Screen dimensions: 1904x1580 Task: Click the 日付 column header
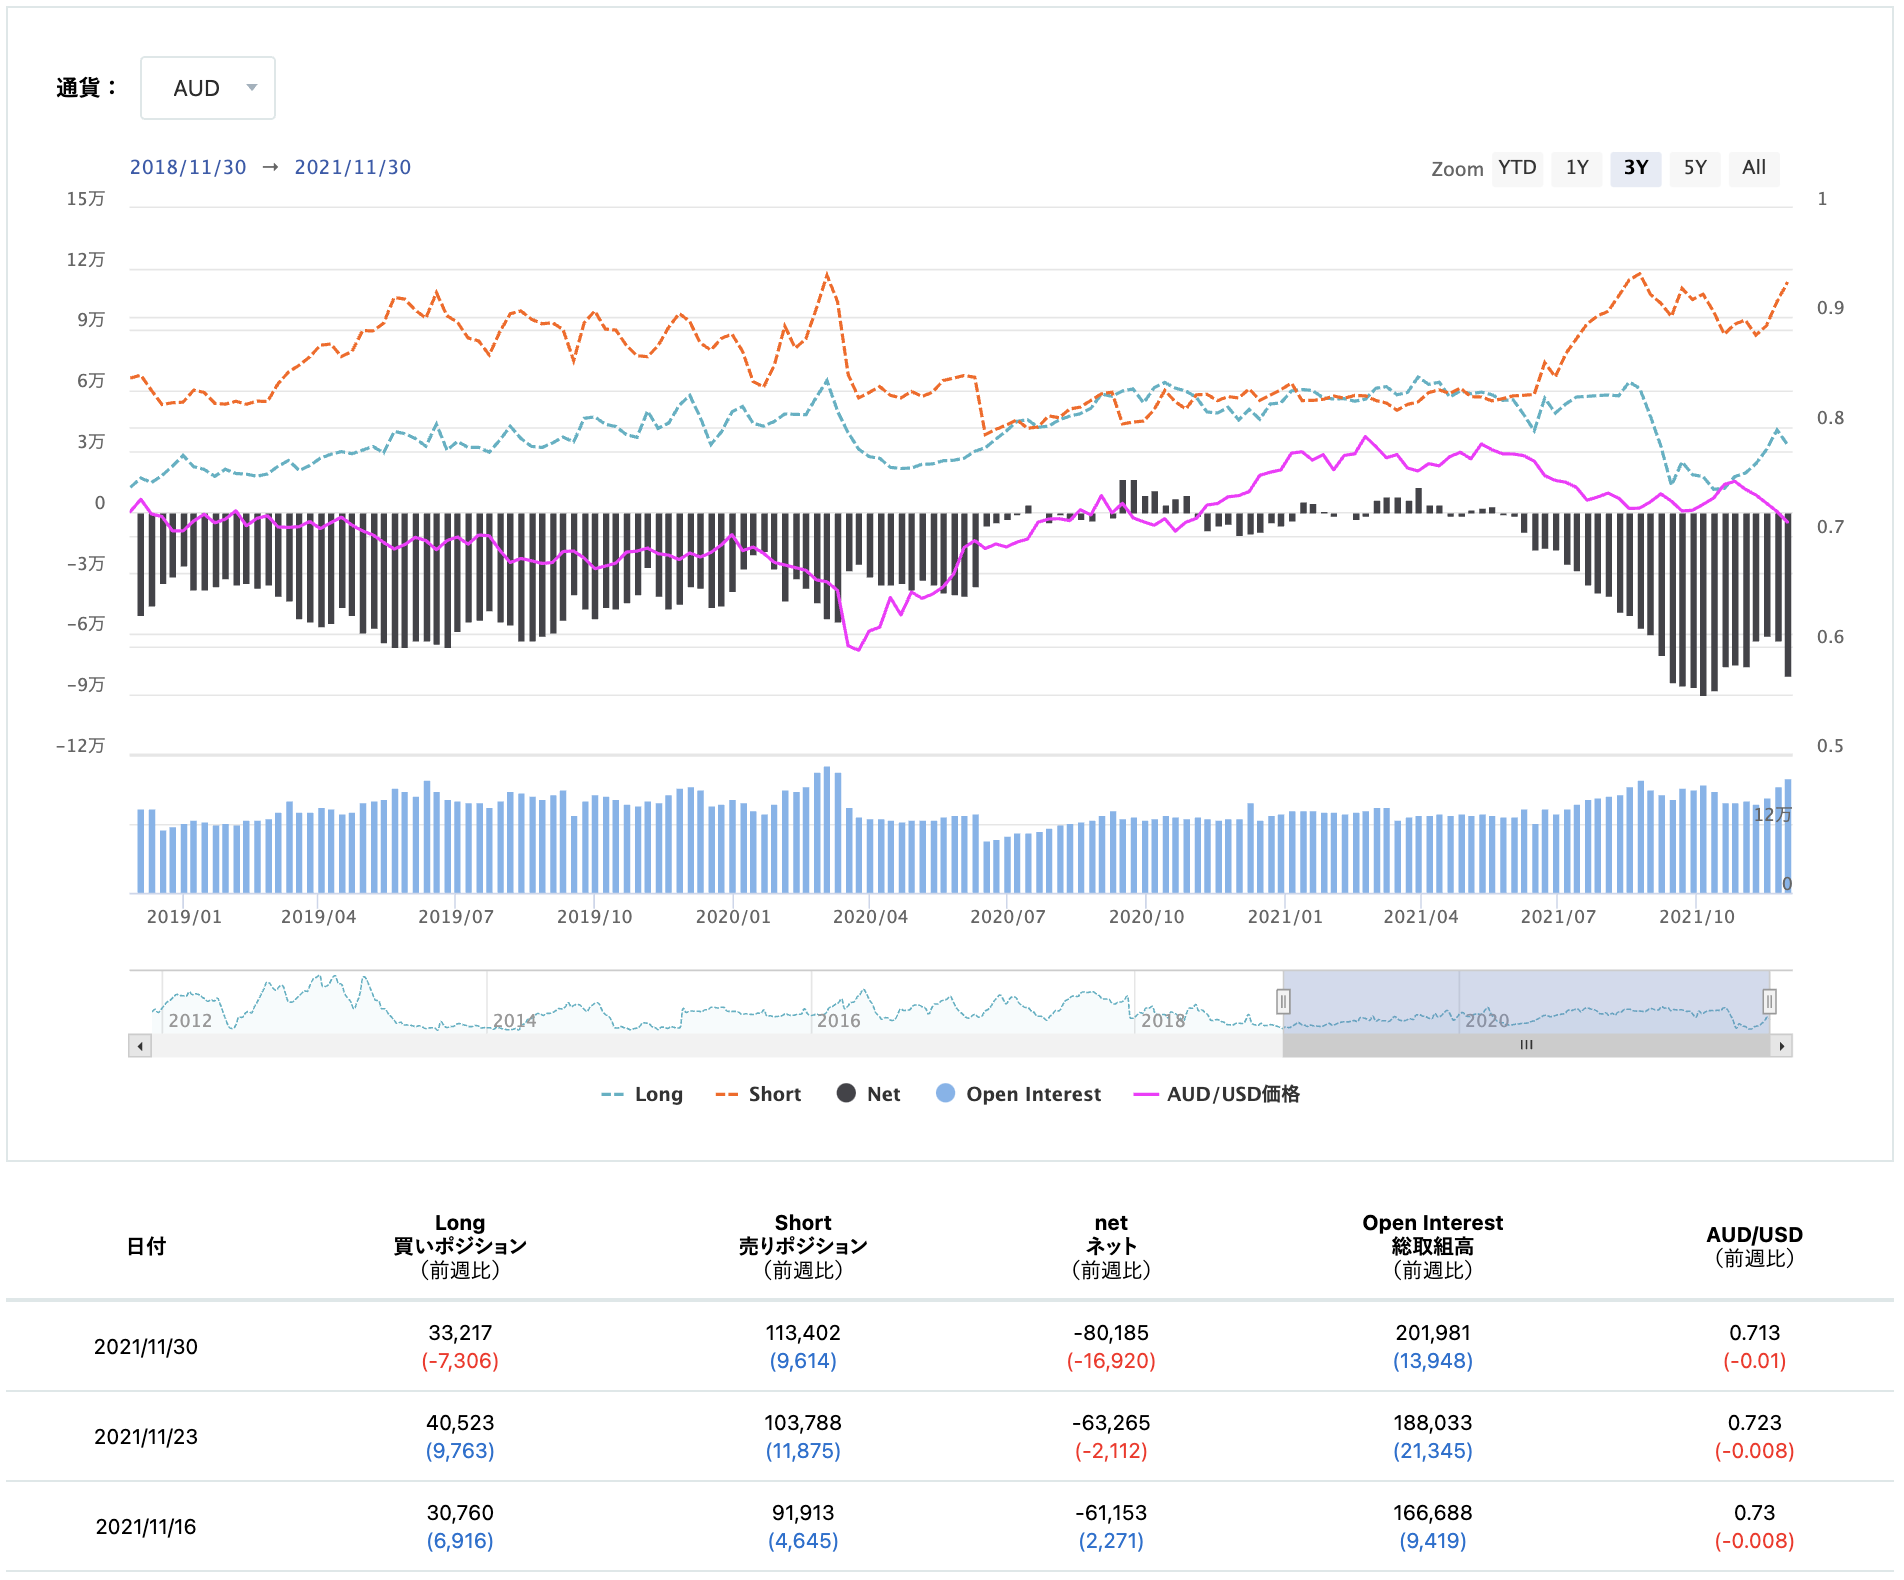(146, 1246)
